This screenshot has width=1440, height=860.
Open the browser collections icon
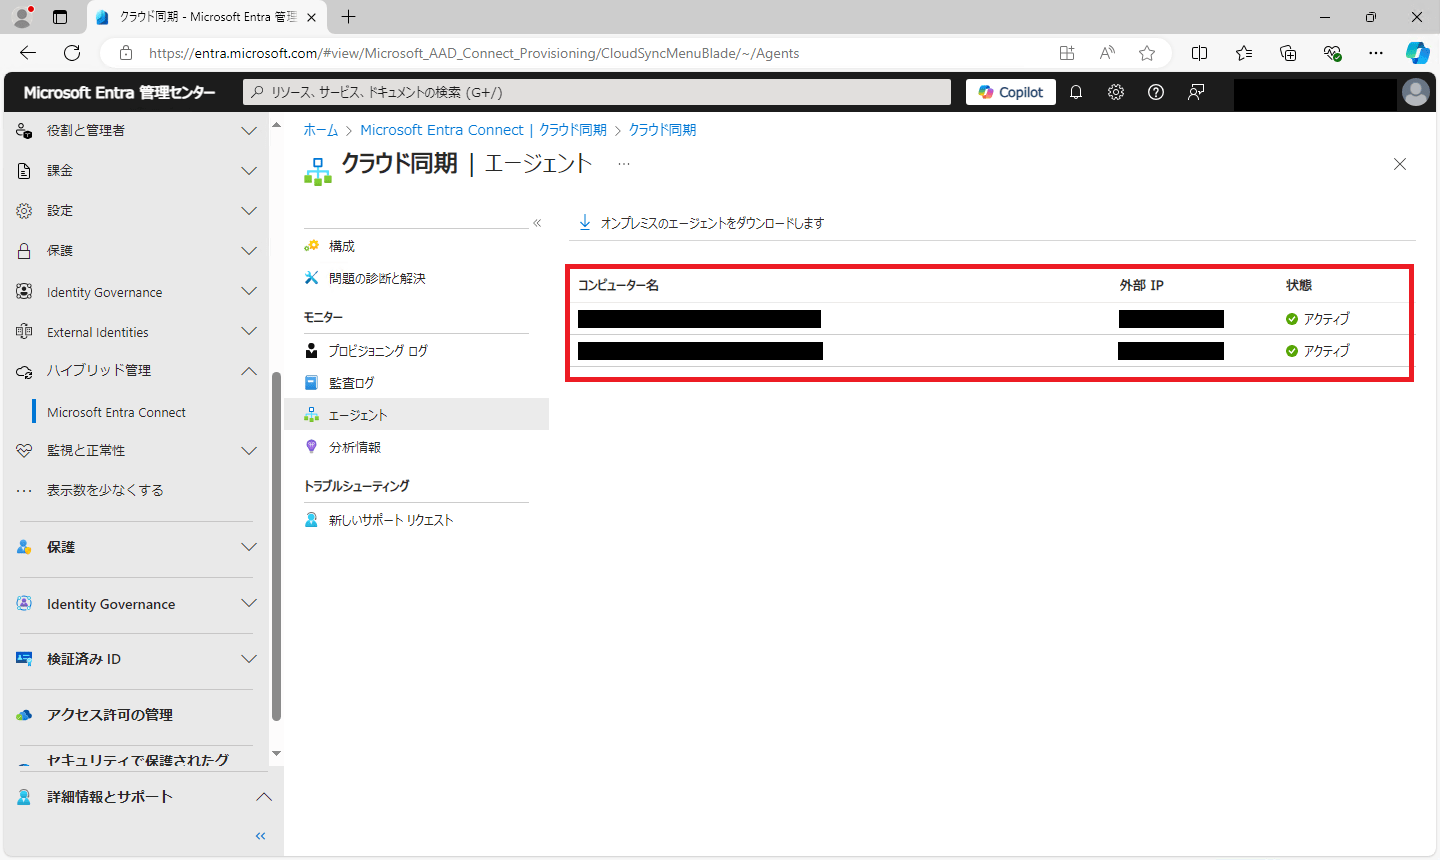(1288, 53)
